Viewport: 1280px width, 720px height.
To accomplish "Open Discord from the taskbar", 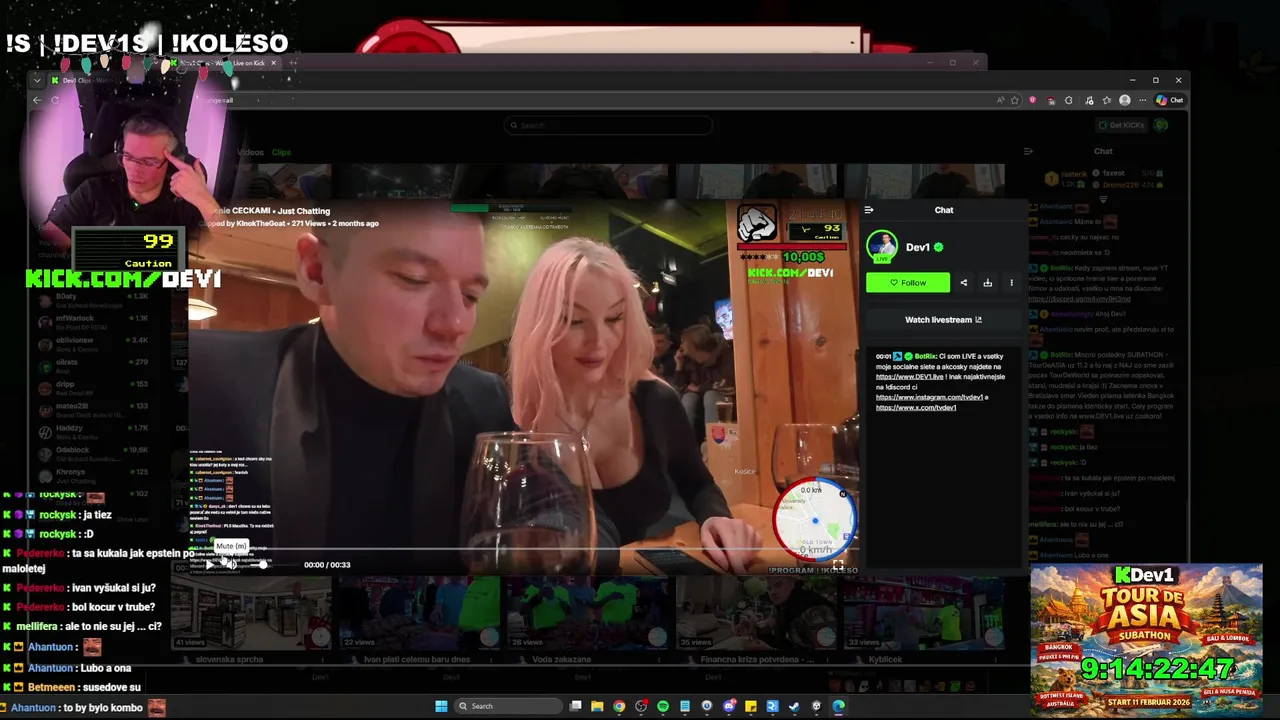I will (x=728, y=706).
